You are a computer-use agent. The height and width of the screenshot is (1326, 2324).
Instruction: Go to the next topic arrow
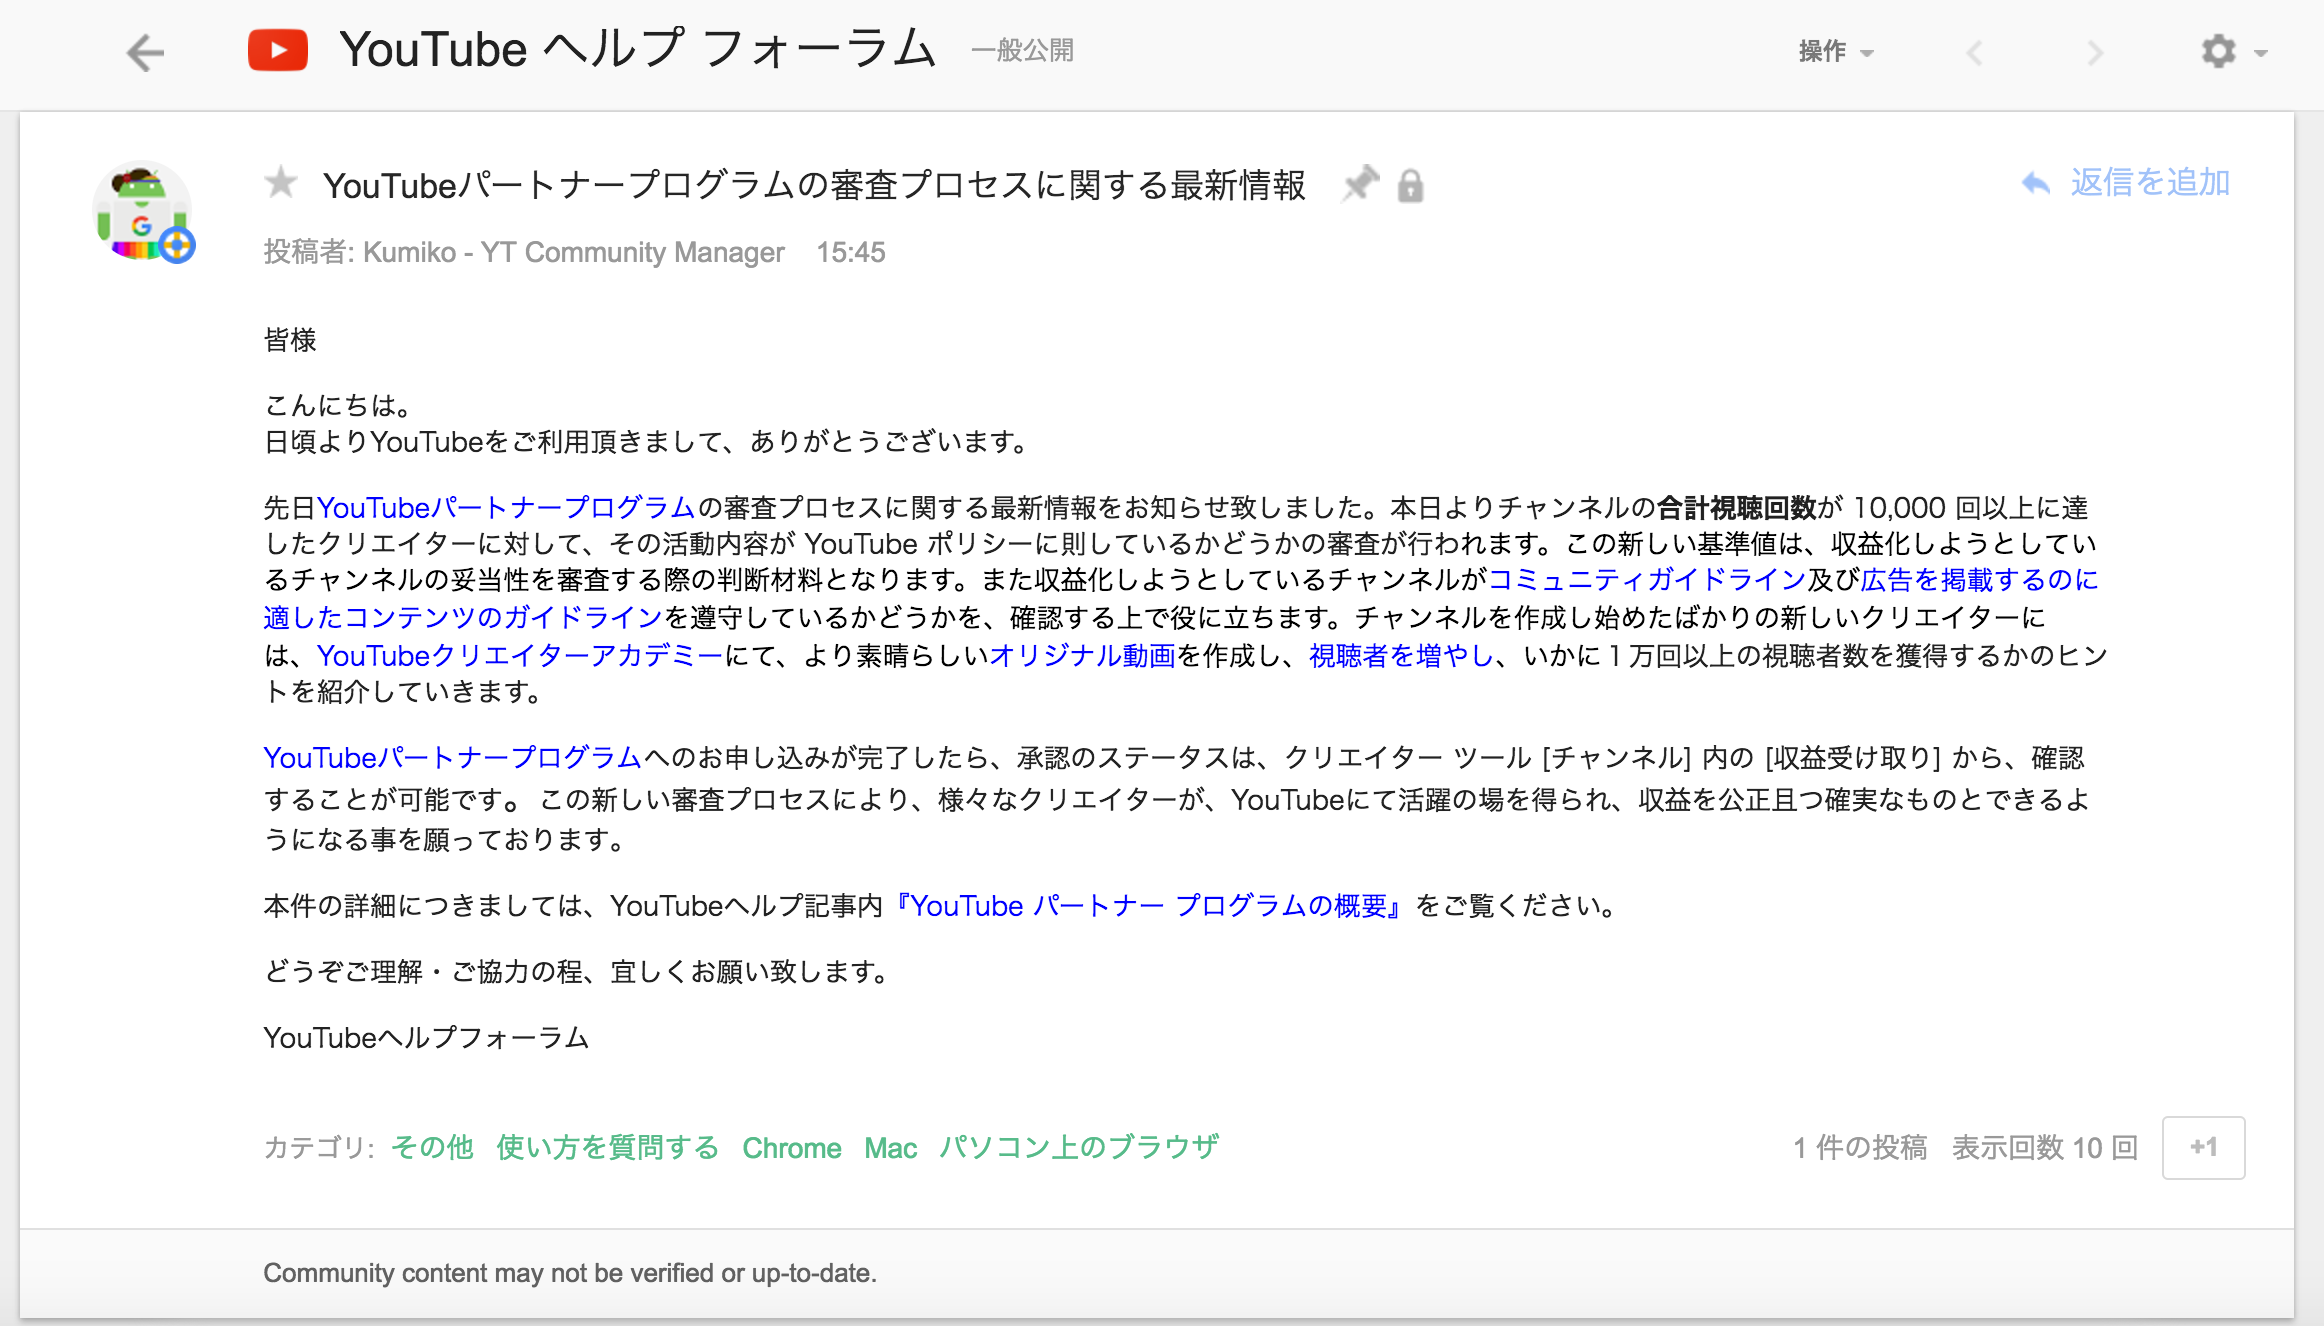tap(2095, 52)
